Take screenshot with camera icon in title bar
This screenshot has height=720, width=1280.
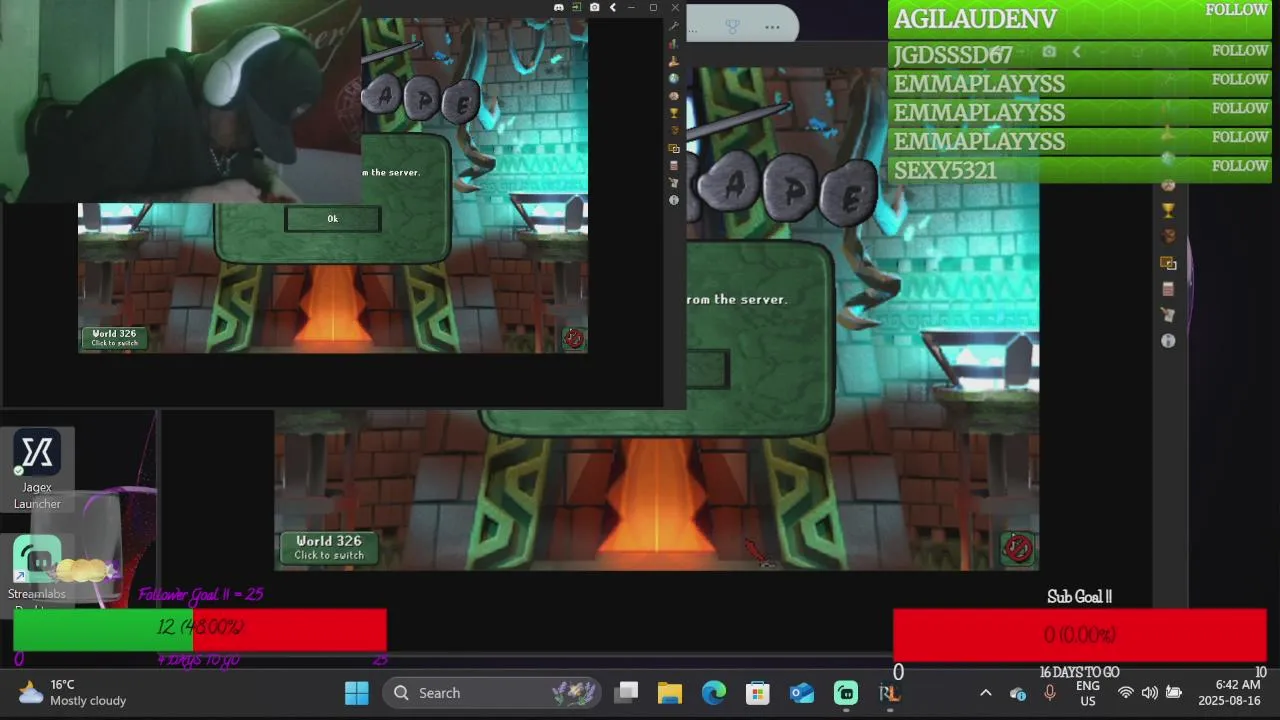[594, 7]
